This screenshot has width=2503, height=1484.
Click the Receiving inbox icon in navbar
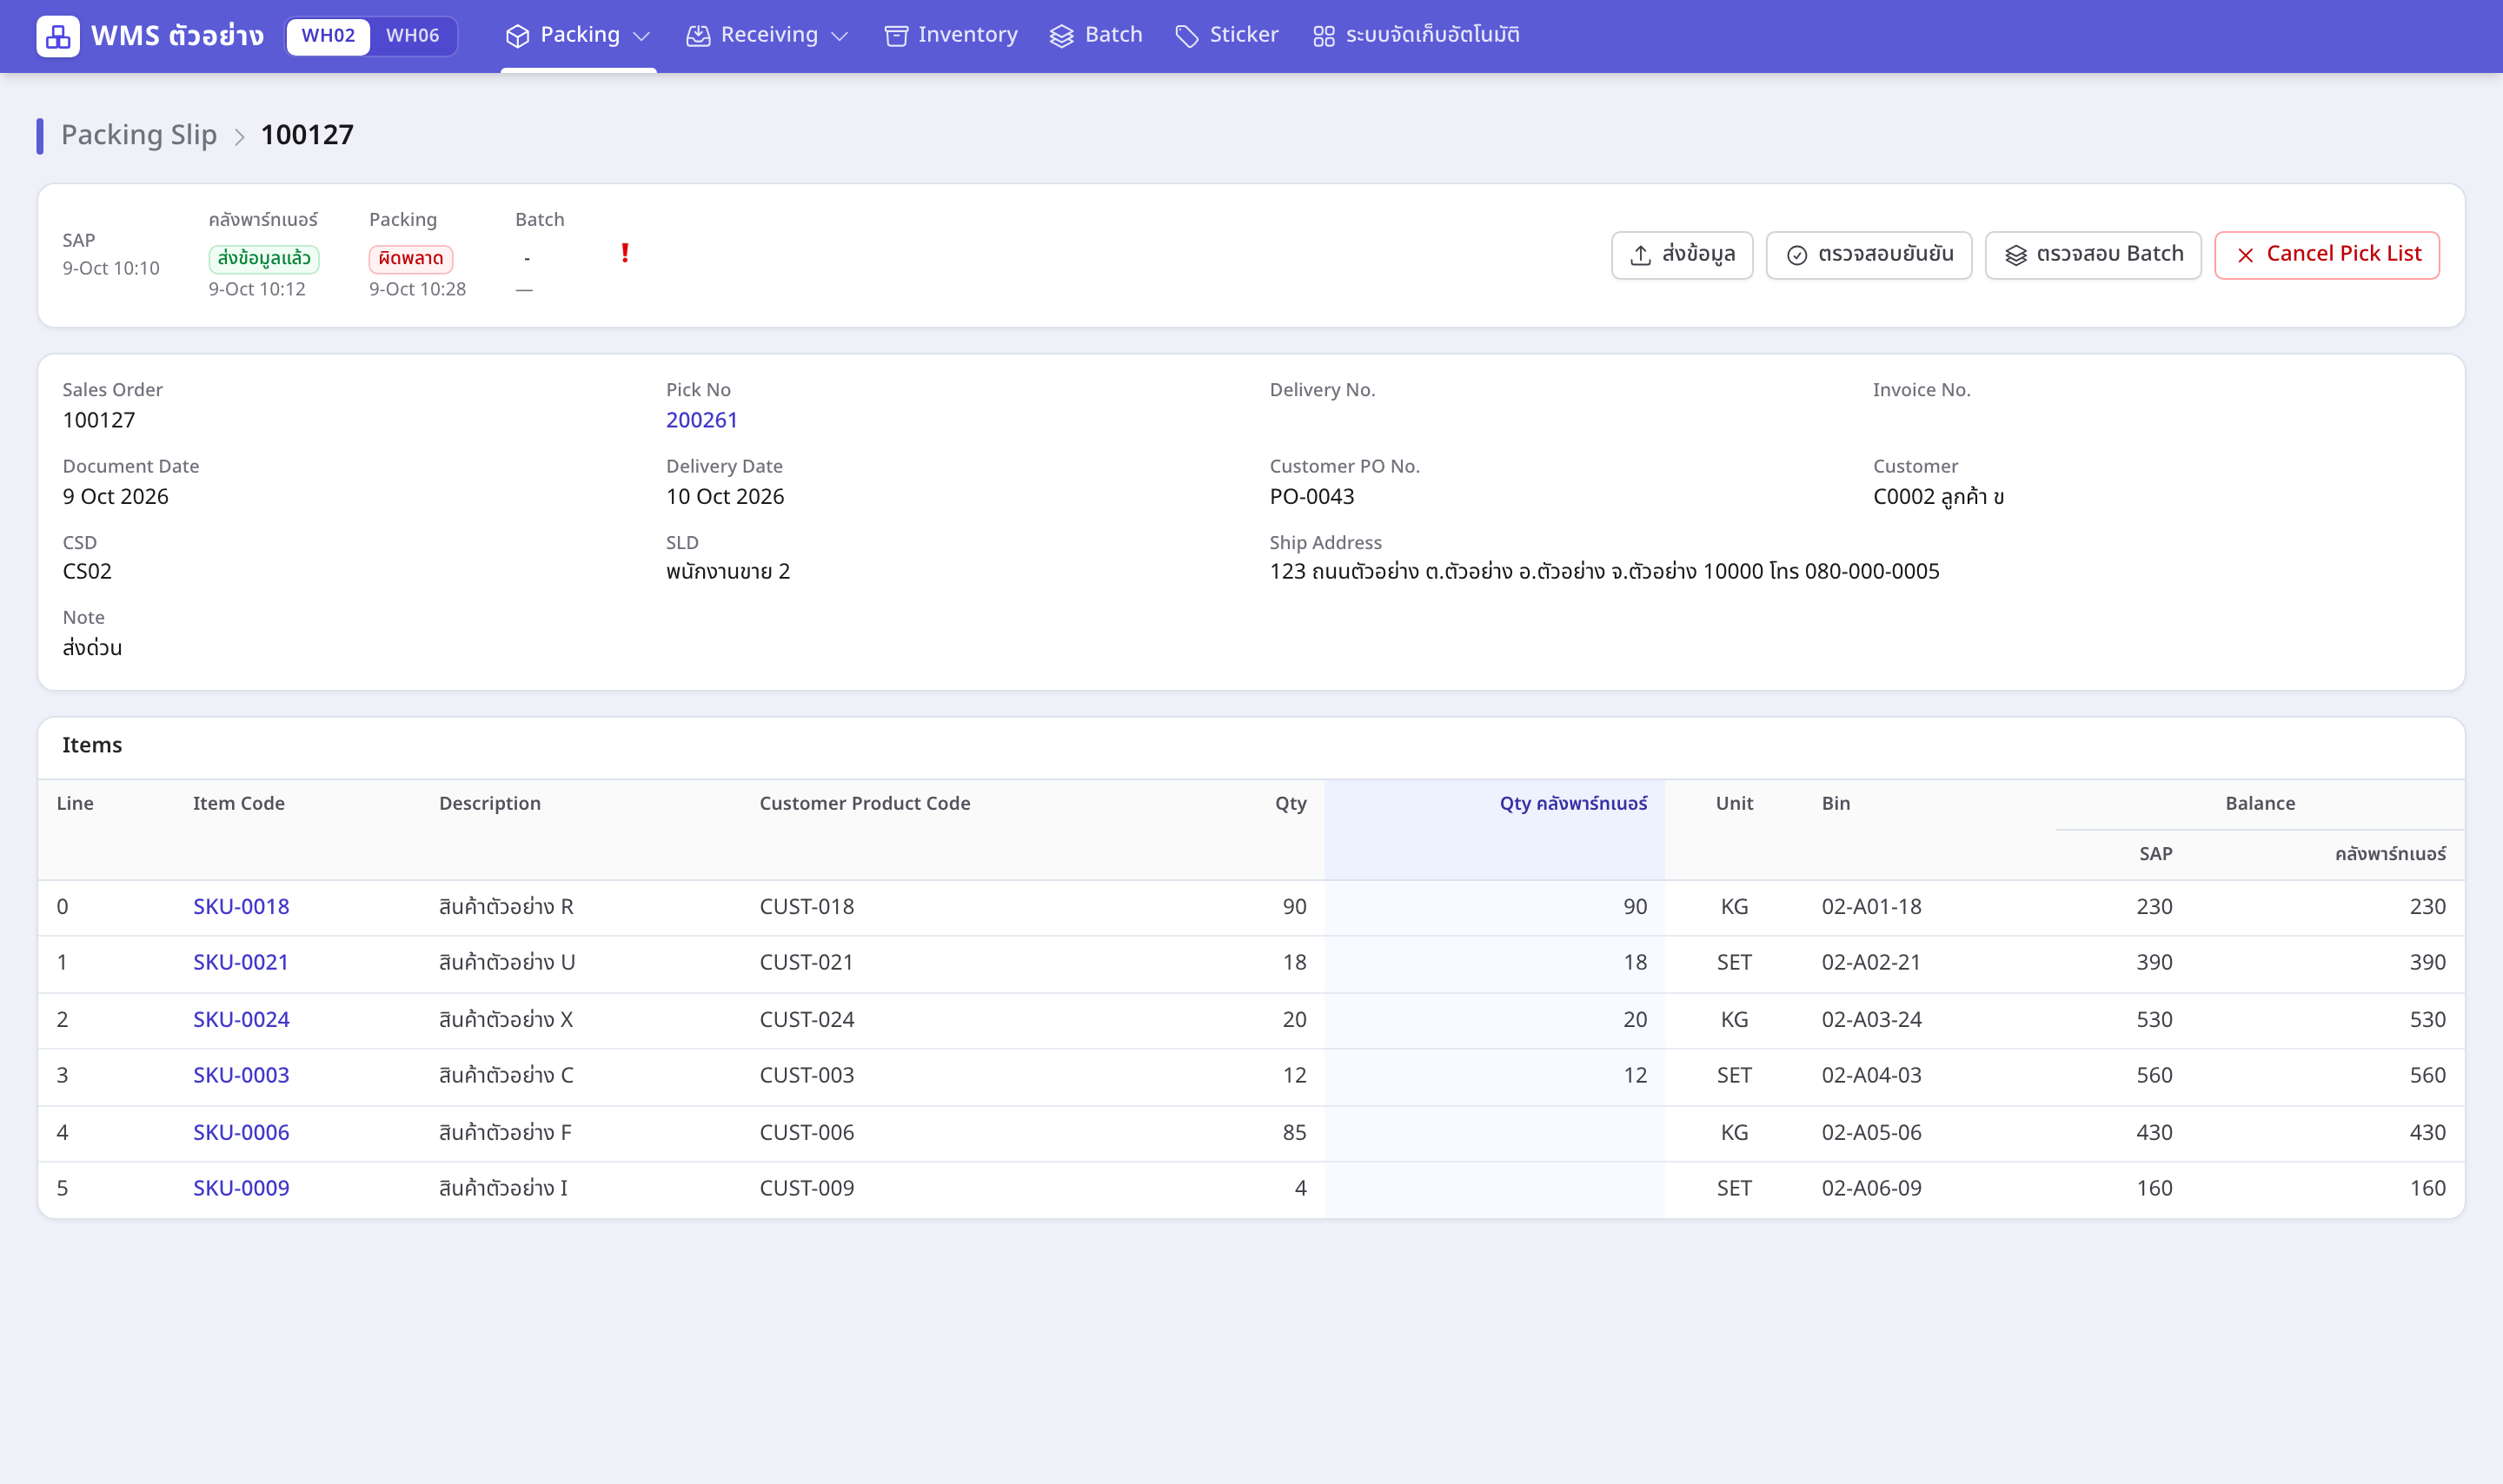[x=698, y=36]
